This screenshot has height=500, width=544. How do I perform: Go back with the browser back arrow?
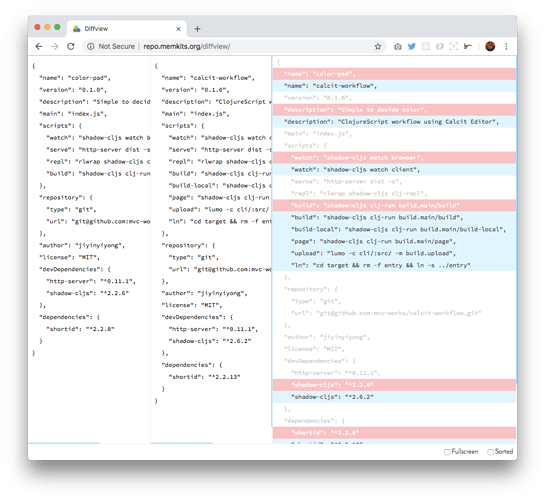tap(39, 46)
